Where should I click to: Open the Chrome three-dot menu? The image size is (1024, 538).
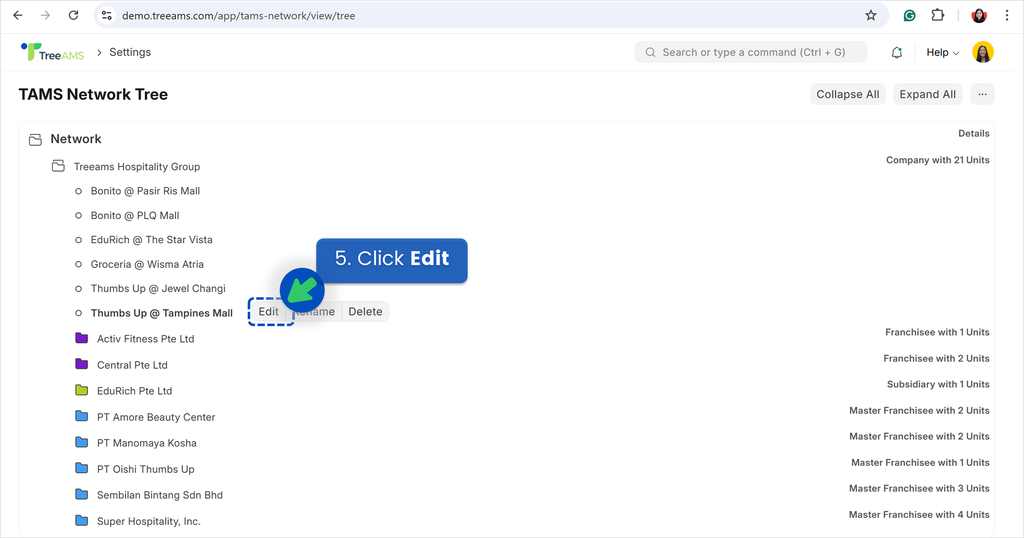(x=1007, y=15)
